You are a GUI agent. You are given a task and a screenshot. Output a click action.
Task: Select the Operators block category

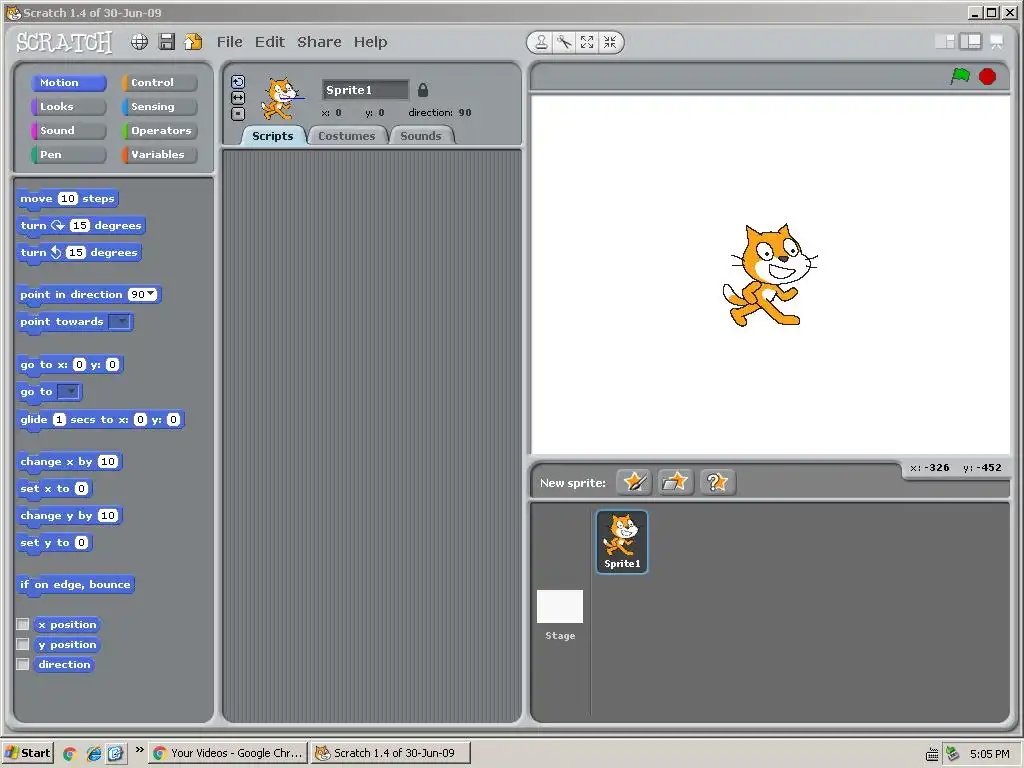pyautogui.click(x=159, y=131)
